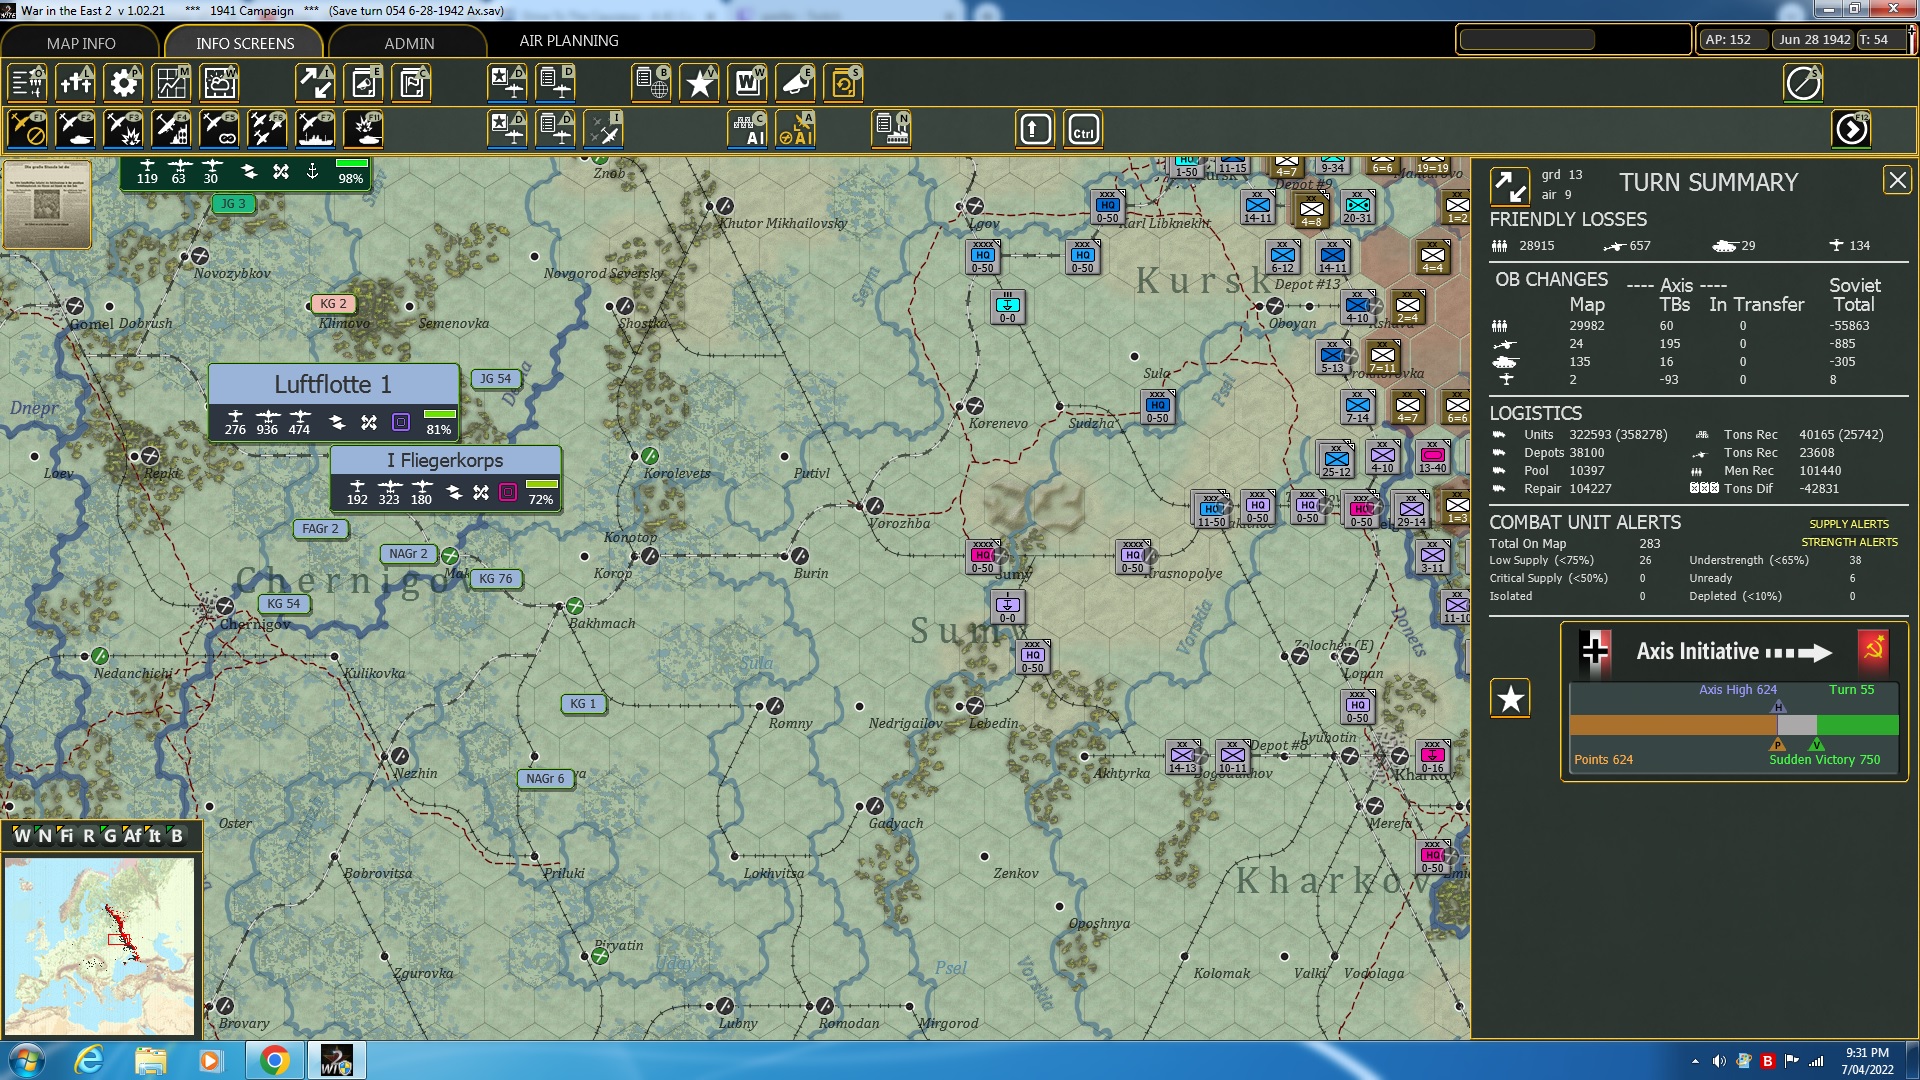1920x1080 pixels.
Task: Click the orange AI air directive icon
Action: (x=795, y=130)
